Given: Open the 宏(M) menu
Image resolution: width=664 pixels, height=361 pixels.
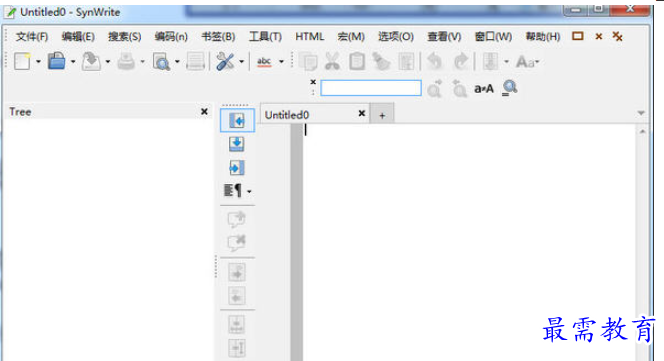Looking at the screenshot, I should (x=351, y=37).
